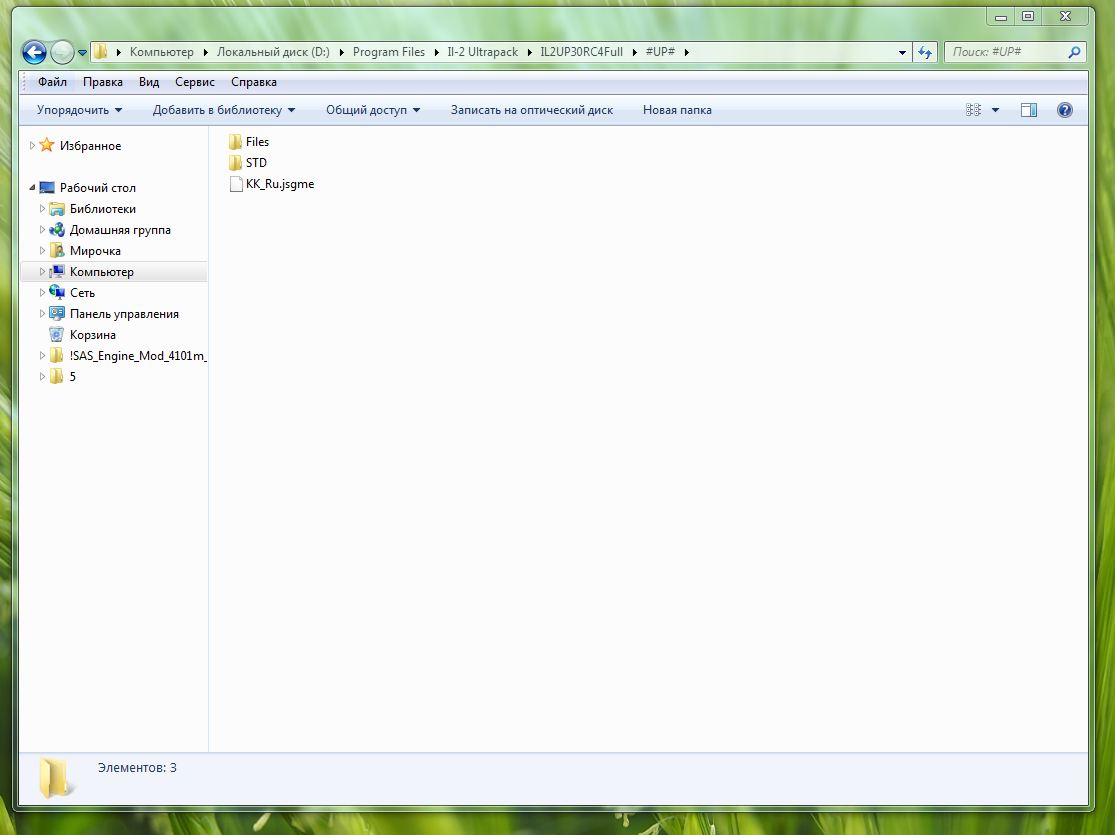Click the folder icon in the address bar
This screenshot has height=835, width=1115.
pos(101,51)
